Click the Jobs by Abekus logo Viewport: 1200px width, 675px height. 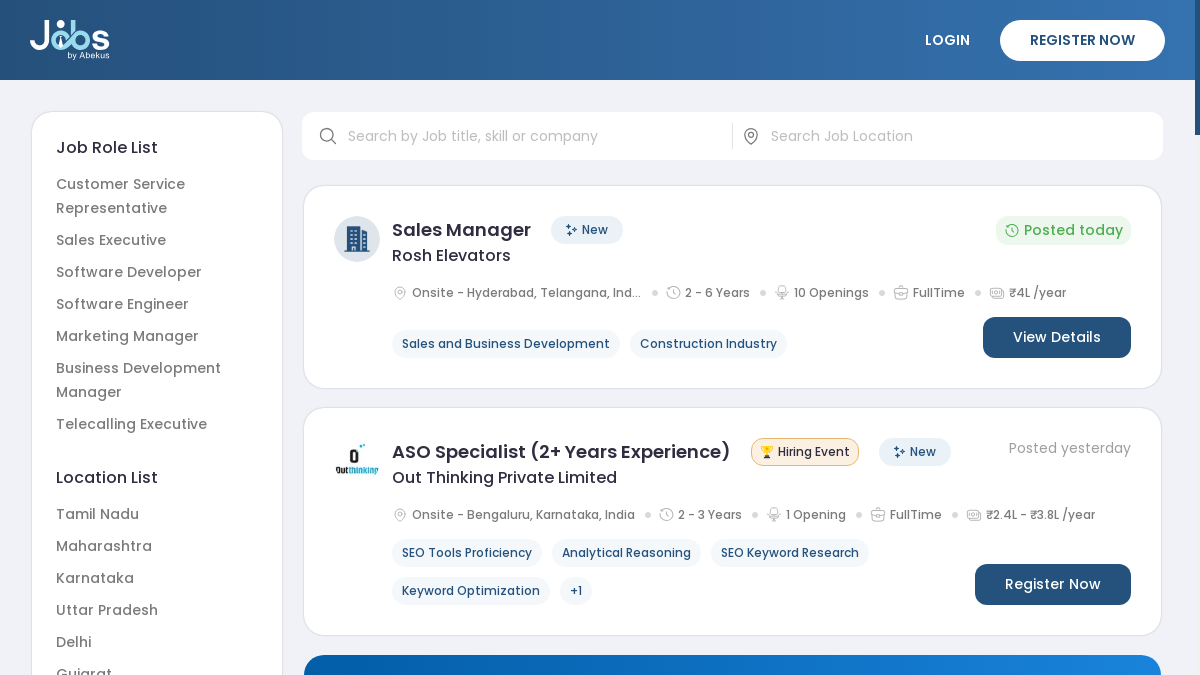click(x=69, y=40)
